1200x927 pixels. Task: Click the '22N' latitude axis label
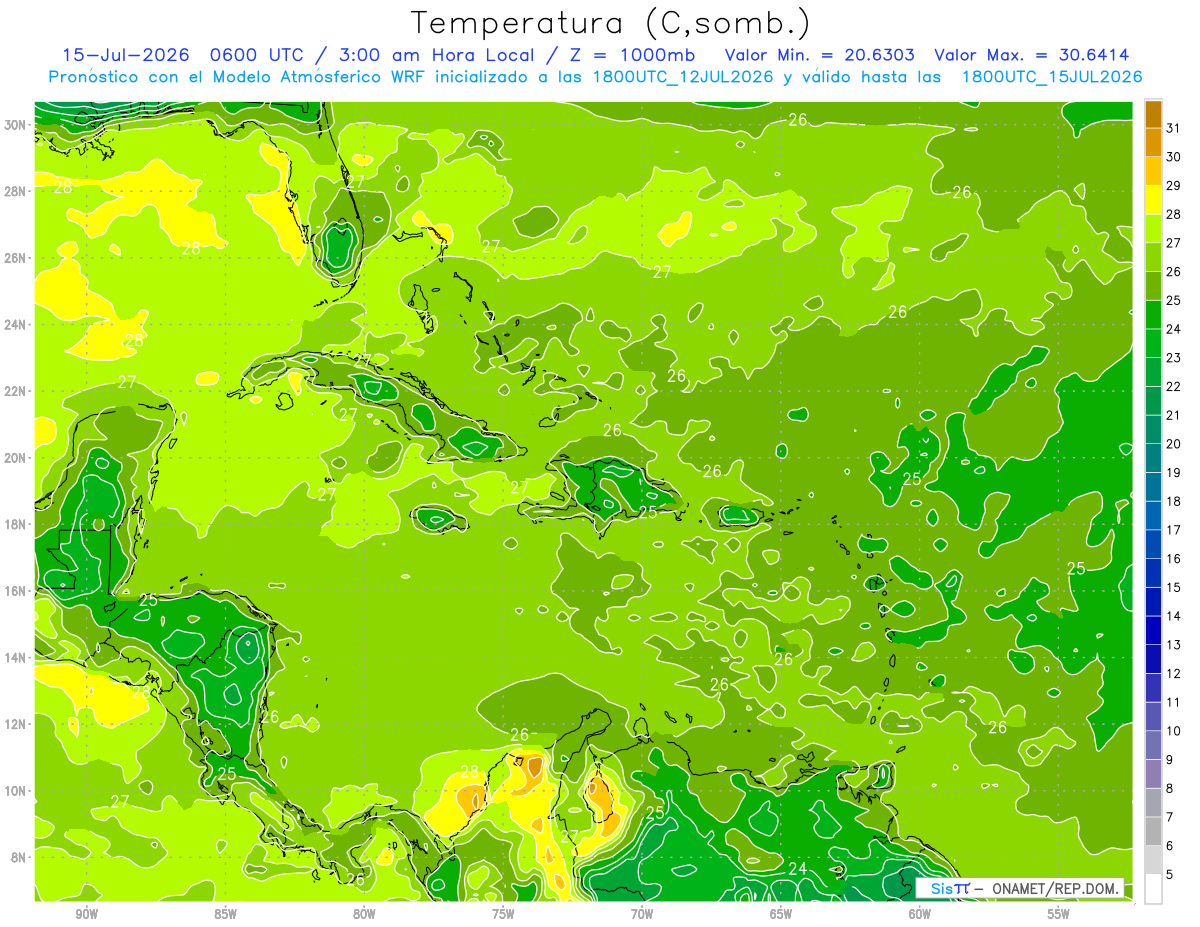[17, 391]
